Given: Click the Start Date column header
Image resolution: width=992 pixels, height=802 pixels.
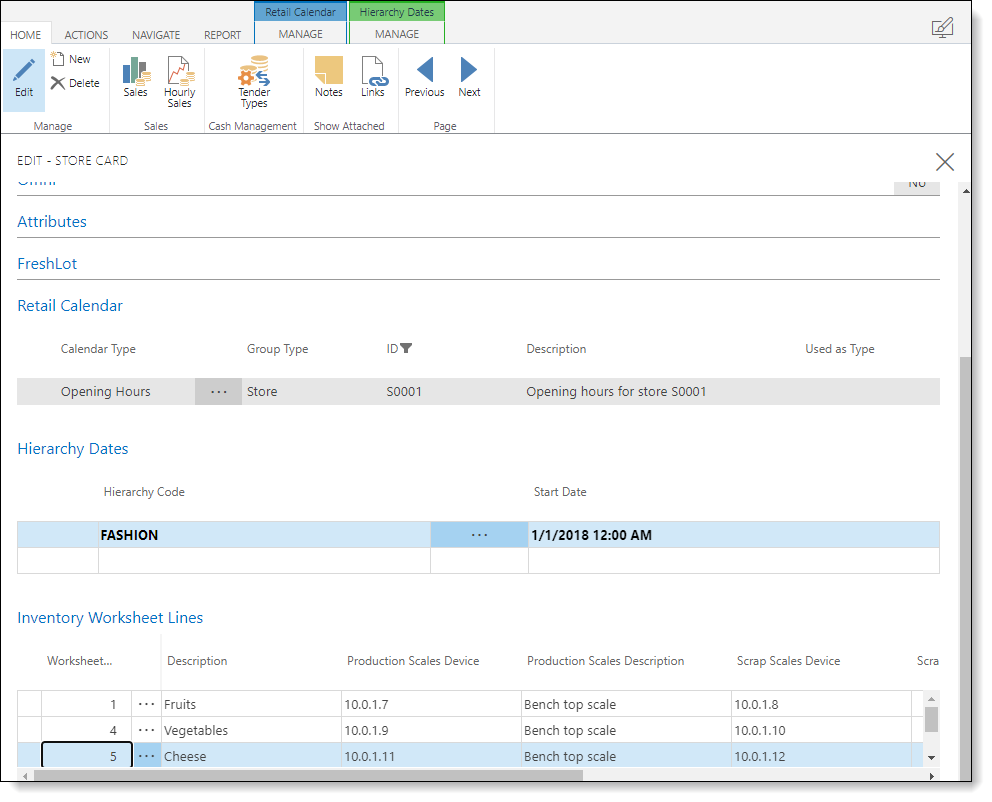Looking at the screenshot, I should [560, 492].
